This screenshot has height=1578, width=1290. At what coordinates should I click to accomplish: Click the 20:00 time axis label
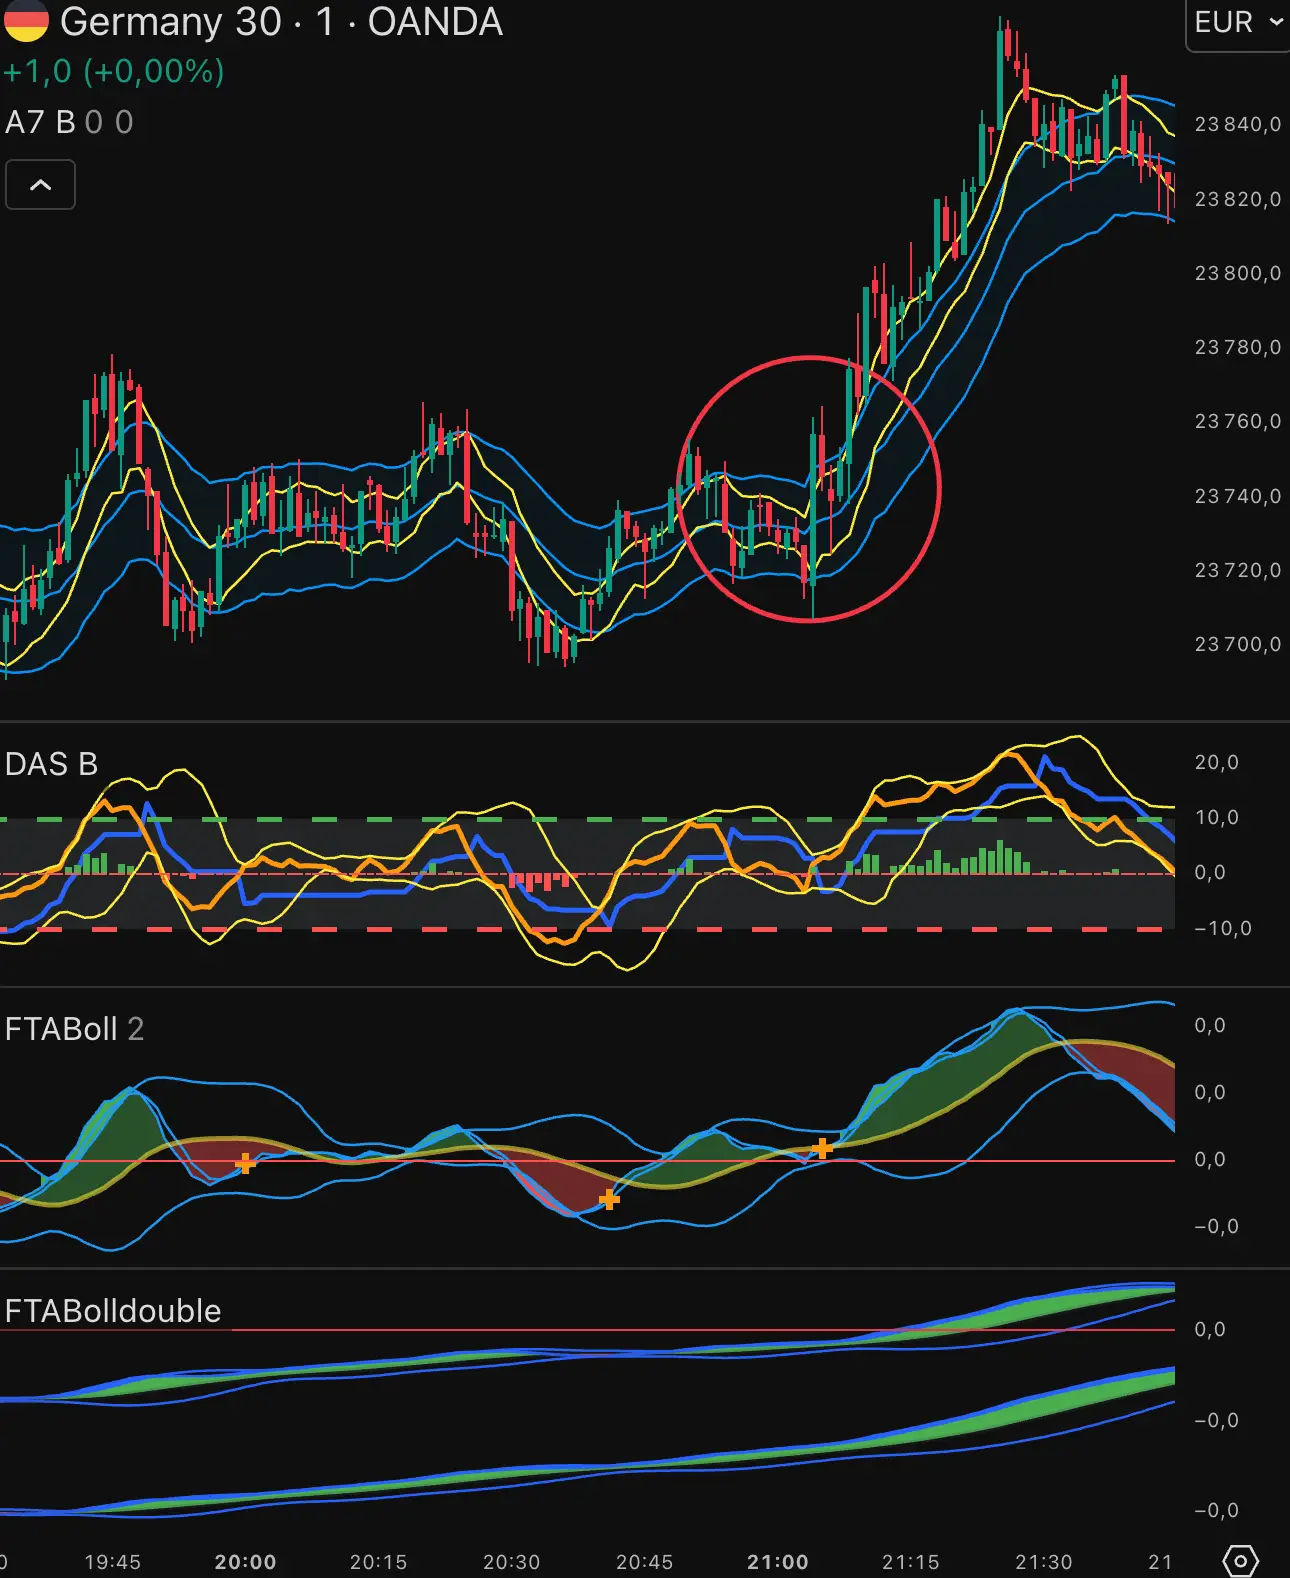coord(245,1562)
